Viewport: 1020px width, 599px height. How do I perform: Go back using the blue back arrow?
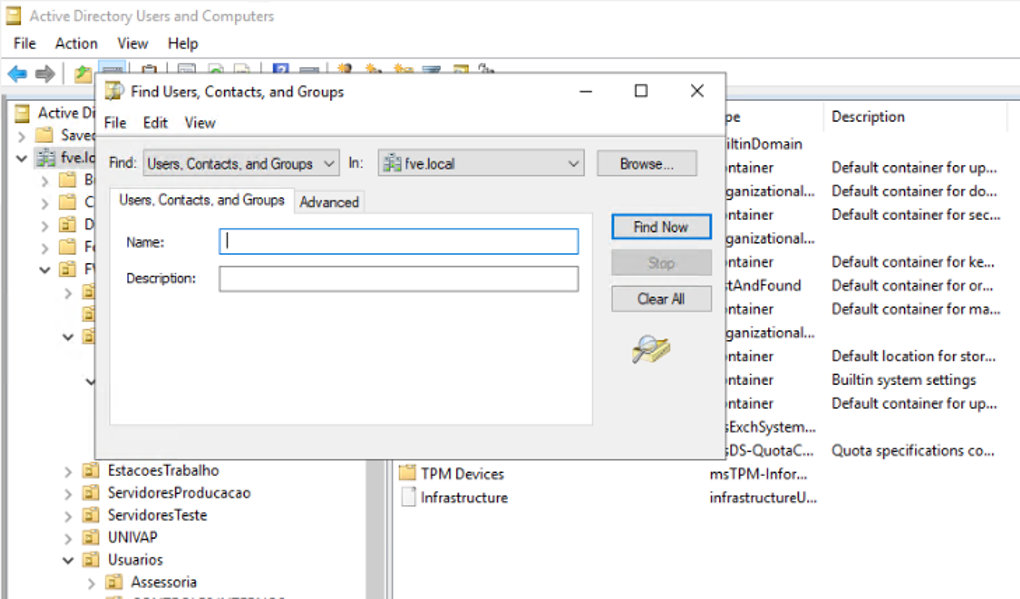(17, 73)
